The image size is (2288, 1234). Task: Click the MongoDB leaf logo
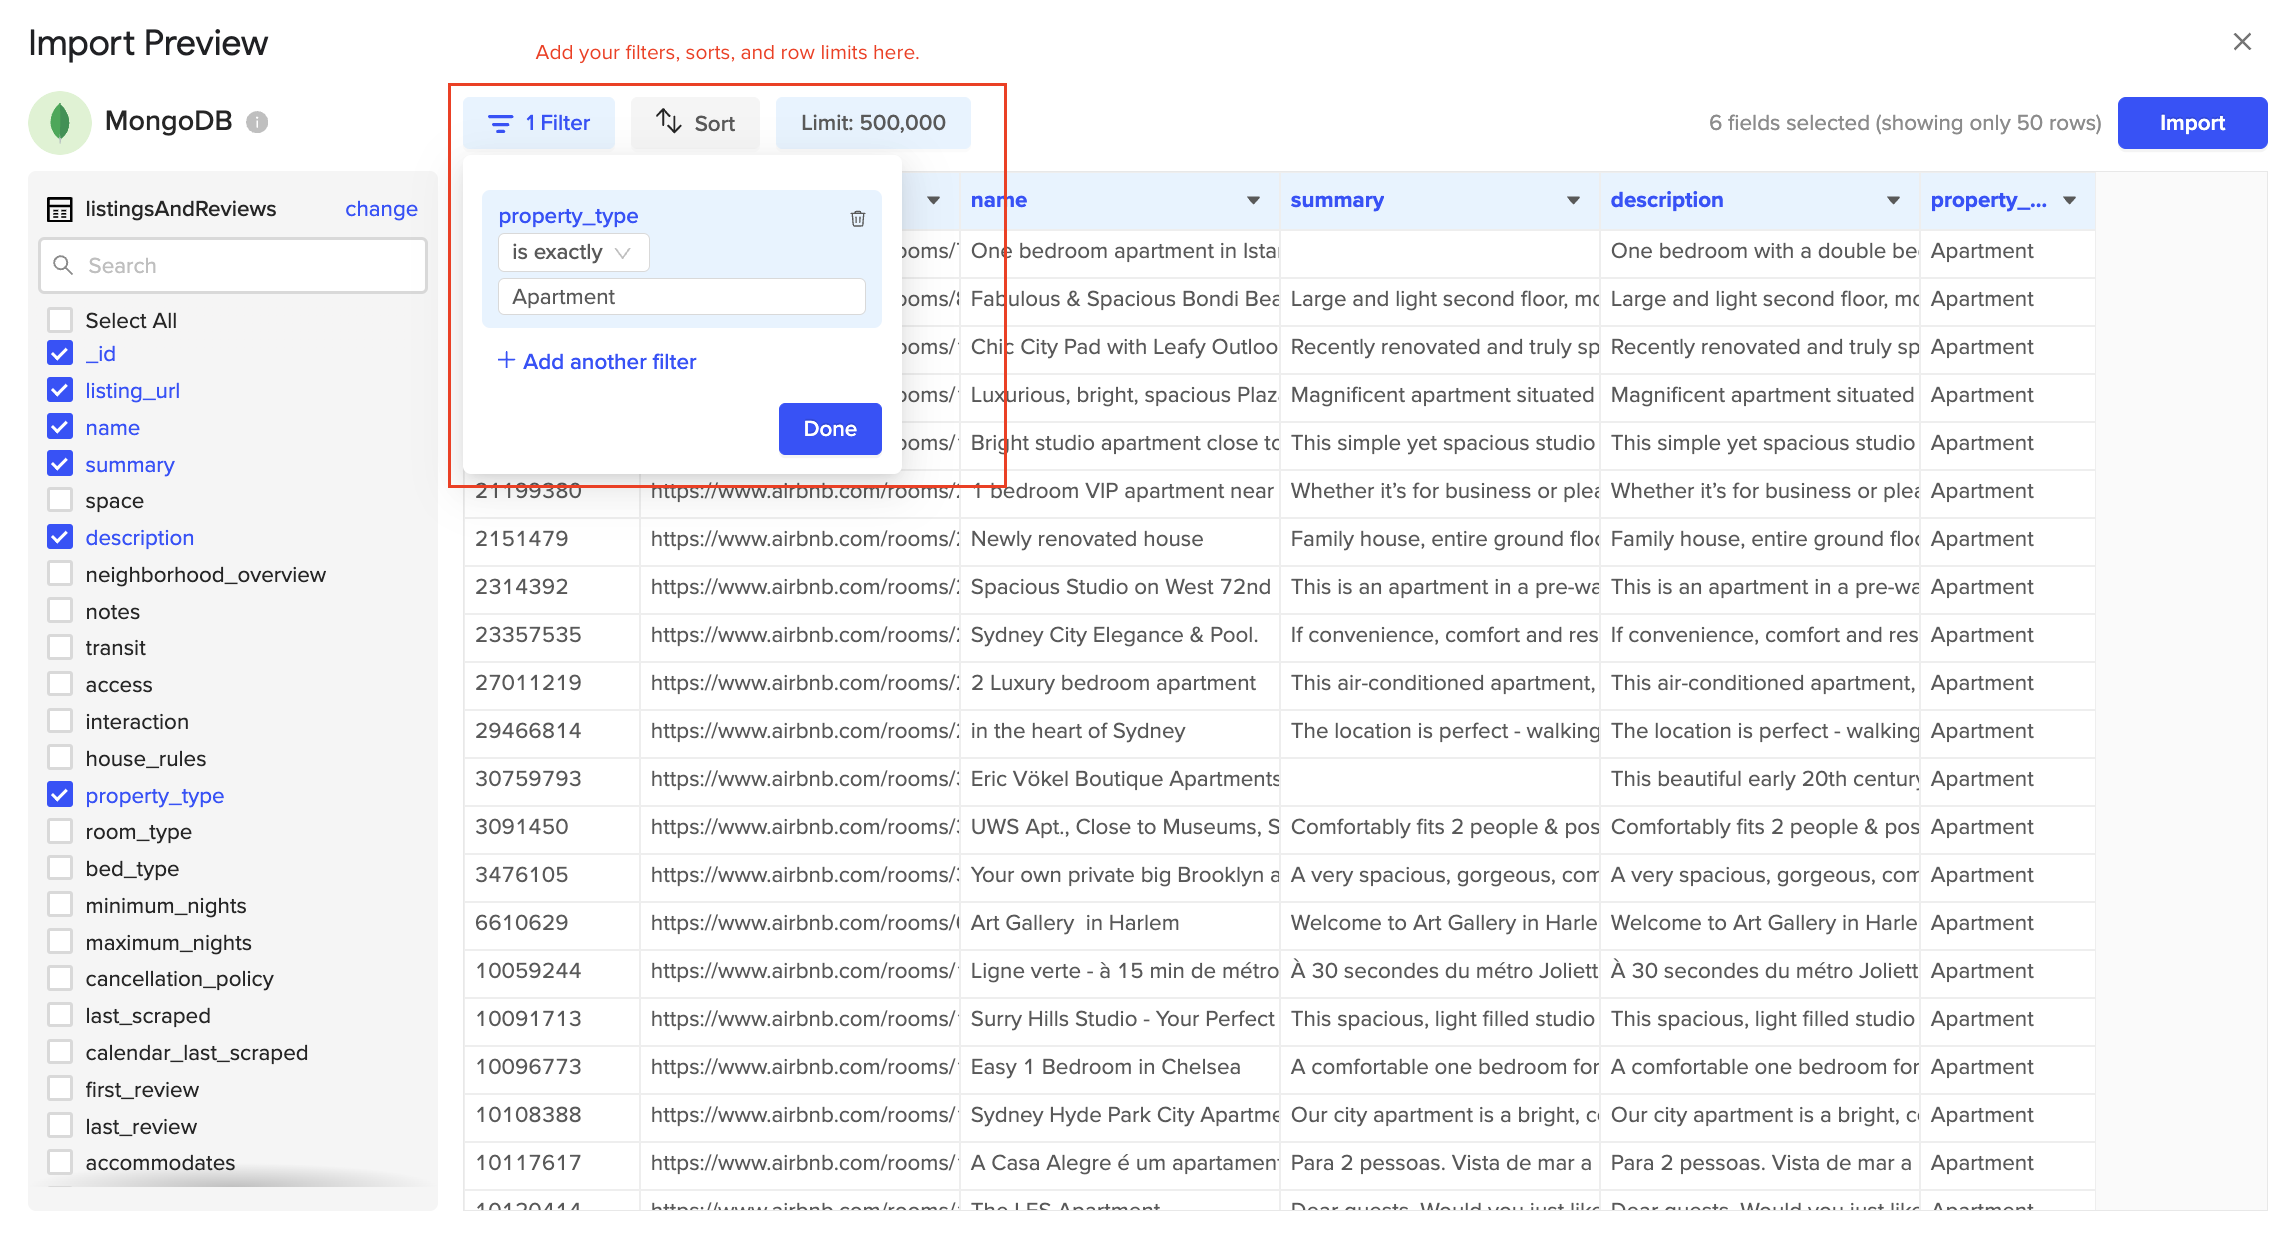coord(60,122)
